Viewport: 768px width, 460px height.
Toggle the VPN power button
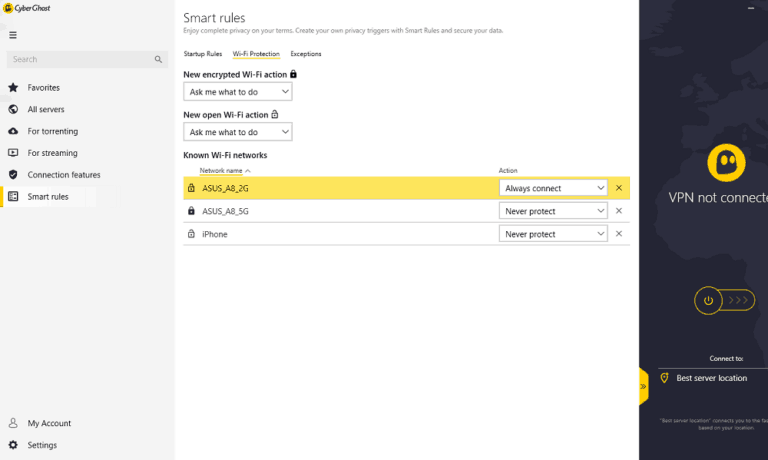(x=708, y=300)
